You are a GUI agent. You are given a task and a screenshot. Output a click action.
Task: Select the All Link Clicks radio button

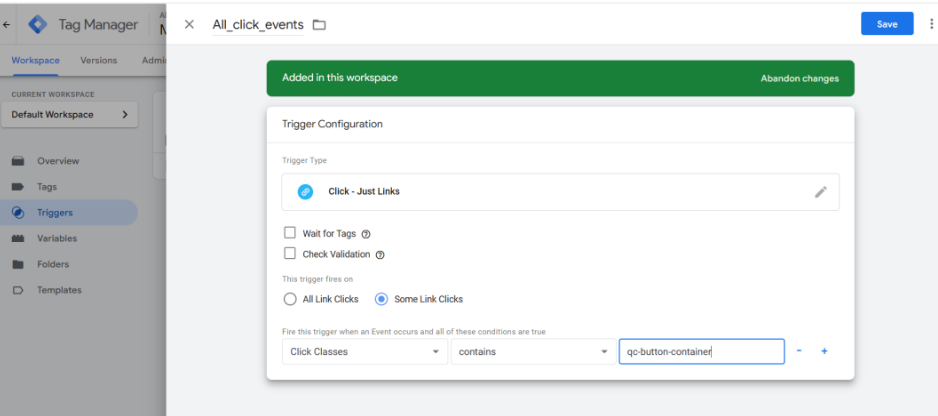pos(290,299)
